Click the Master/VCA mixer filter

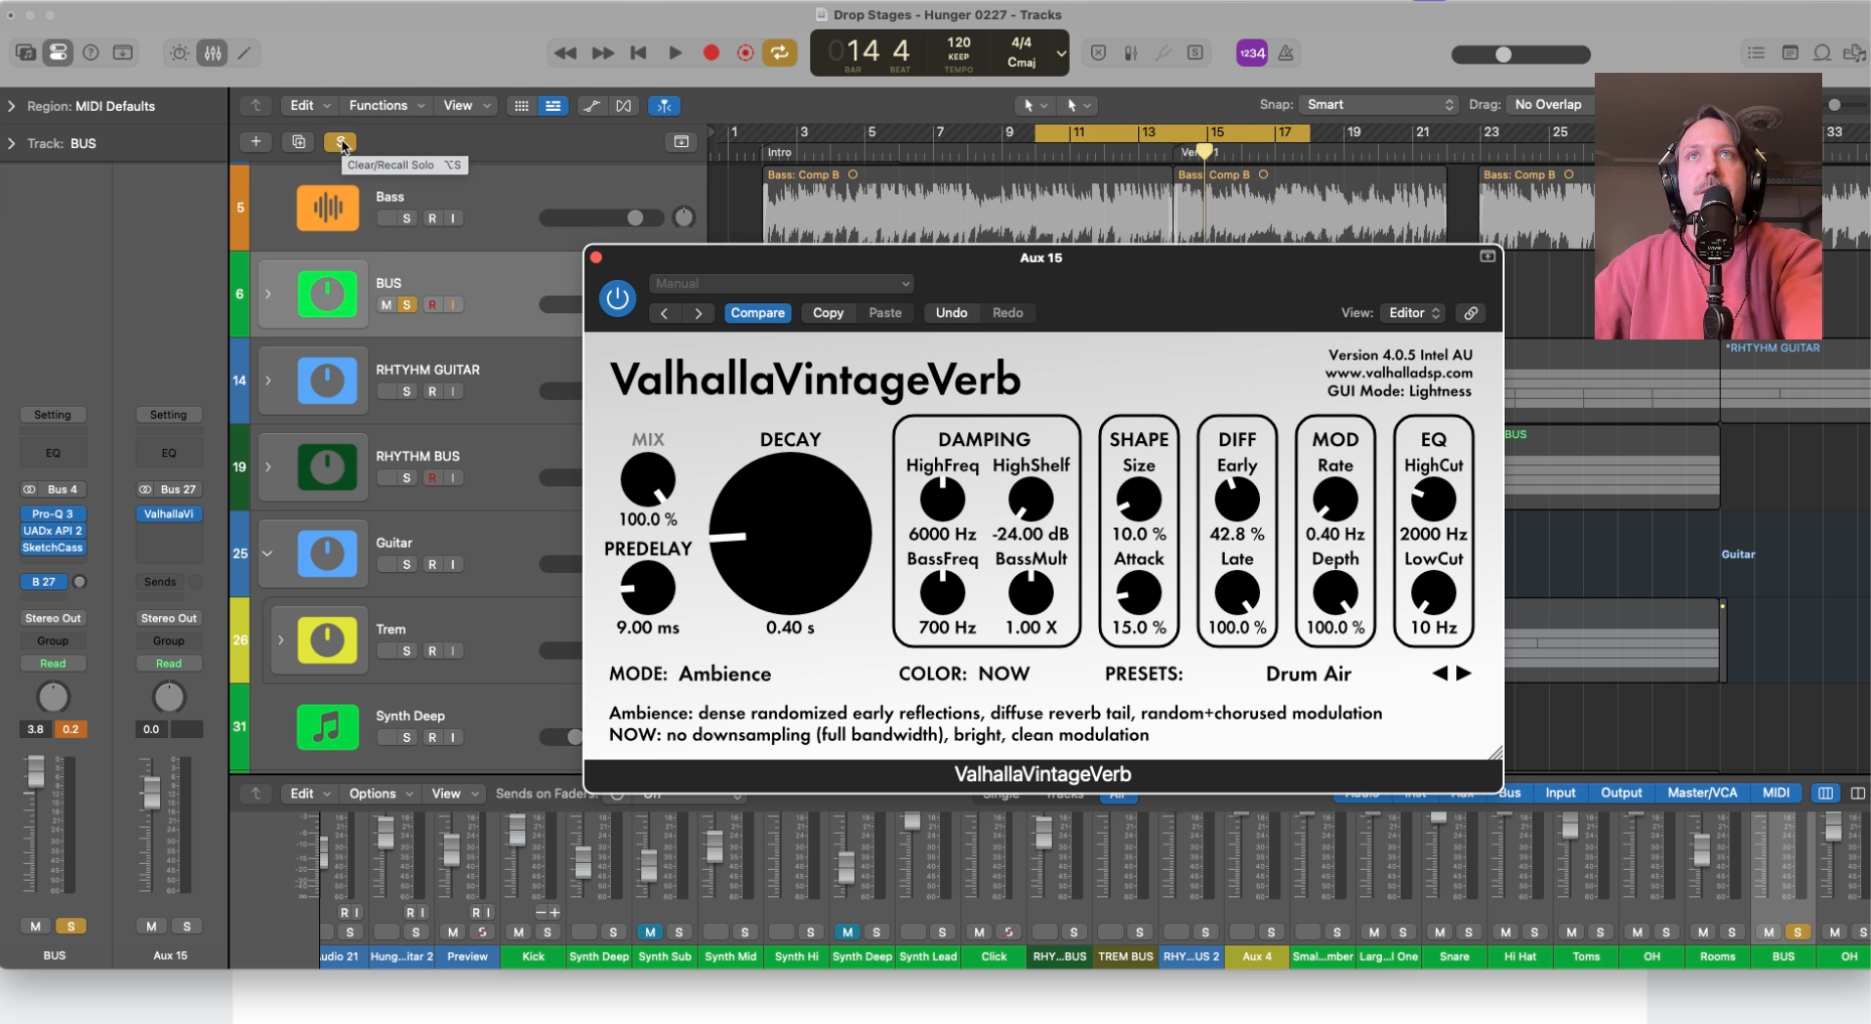pyautogui.click(x=1702, y=793)
